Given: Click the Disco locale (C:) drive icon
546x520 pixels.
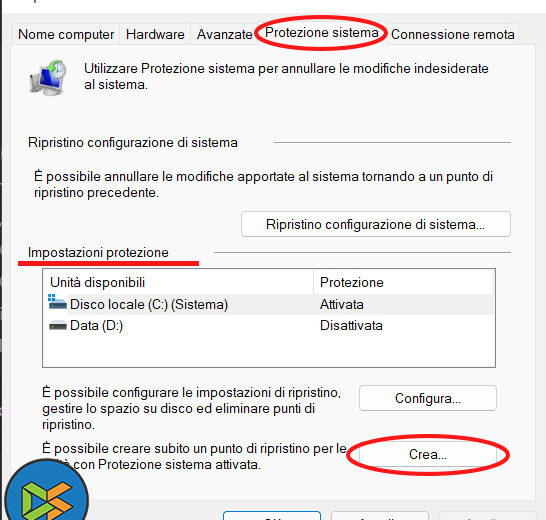Looking at the screenshot, I should [57, 302].
